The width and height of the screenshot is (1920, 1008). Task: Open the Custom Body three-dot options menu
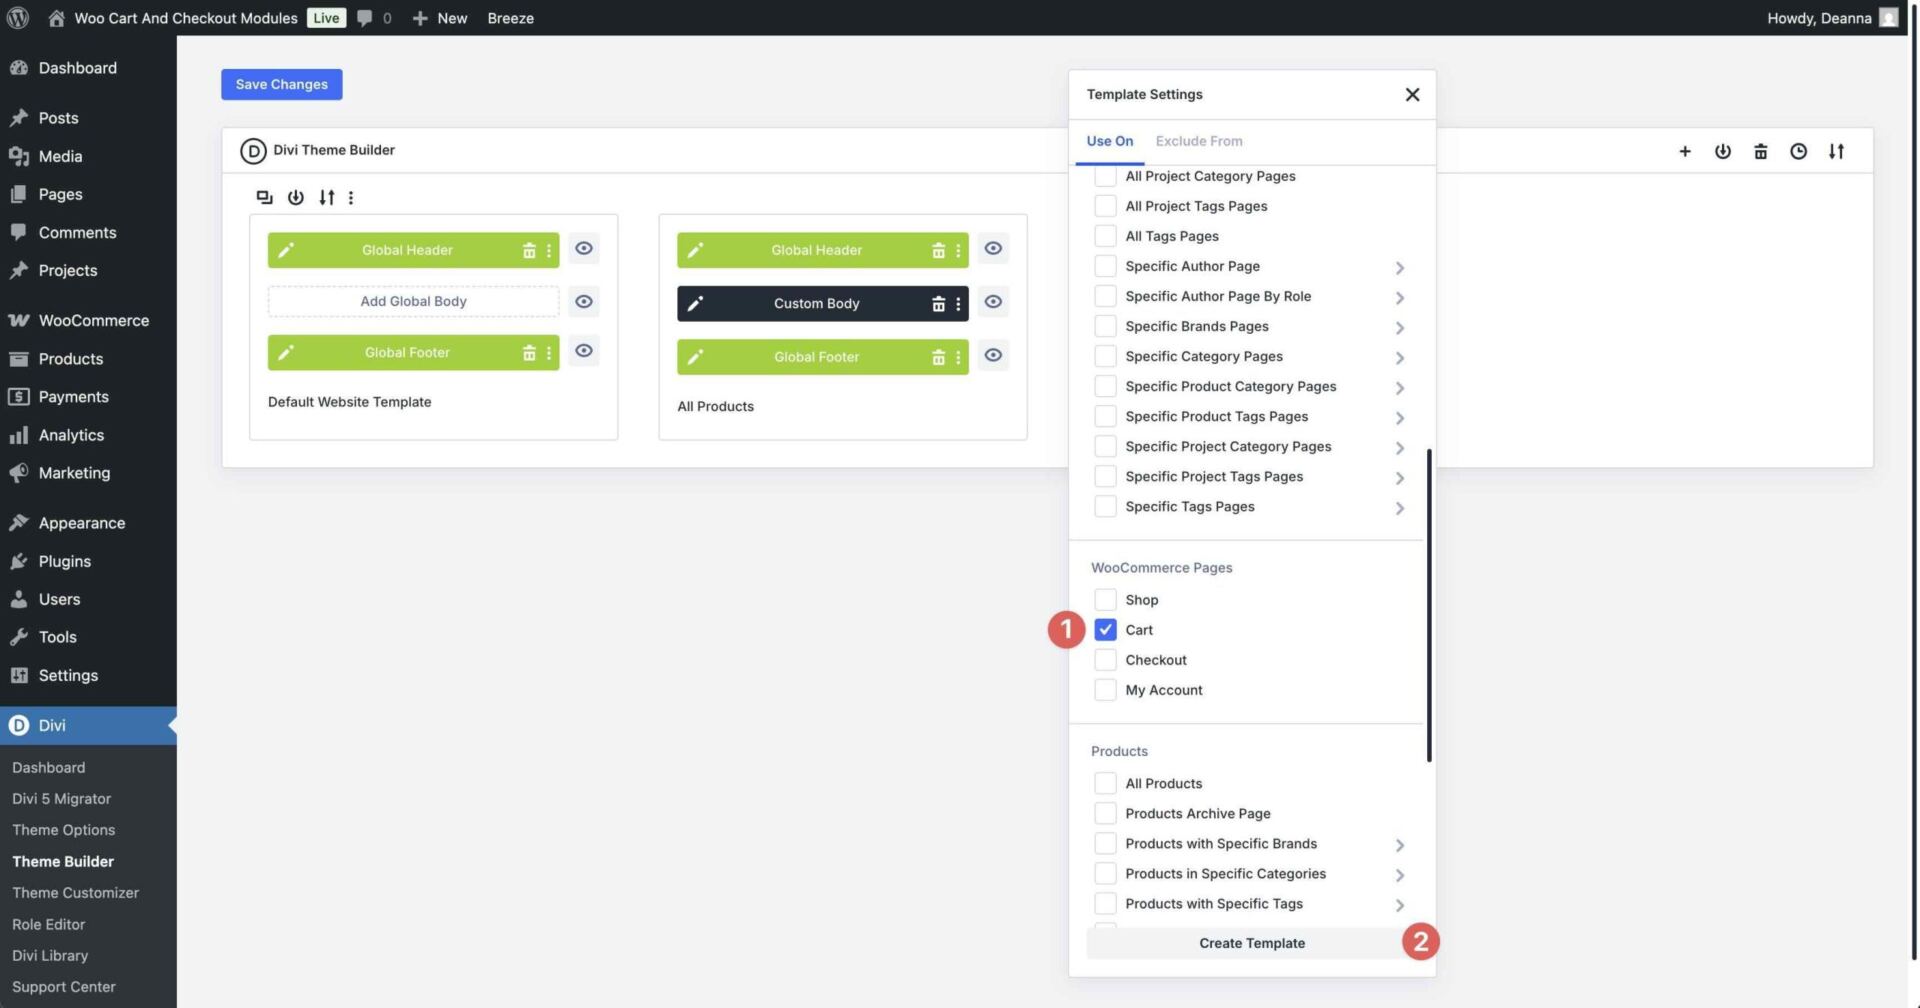pyautogui.click(x=958, y=303)
